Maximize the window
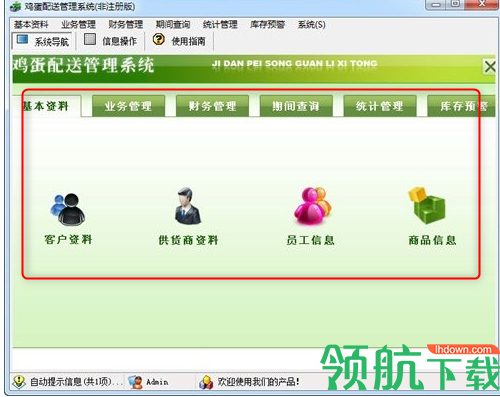This screenshot has height=397, width=500. coord(455,4)
